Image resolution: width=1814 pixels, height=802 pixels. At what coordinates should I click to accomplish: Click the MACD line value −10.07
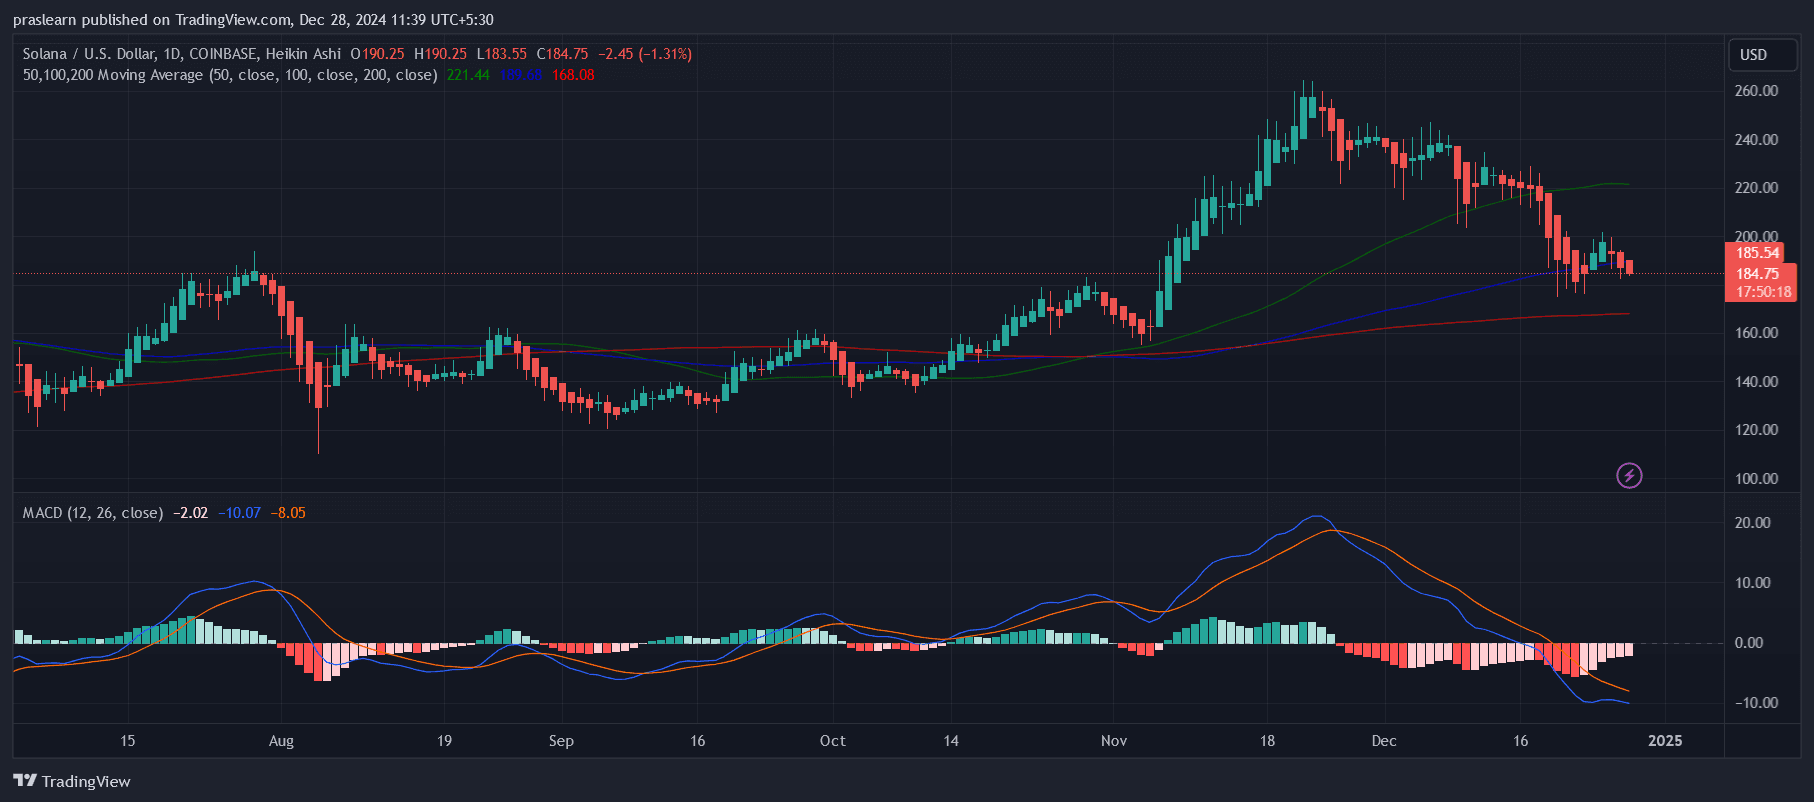coord(240,513)
